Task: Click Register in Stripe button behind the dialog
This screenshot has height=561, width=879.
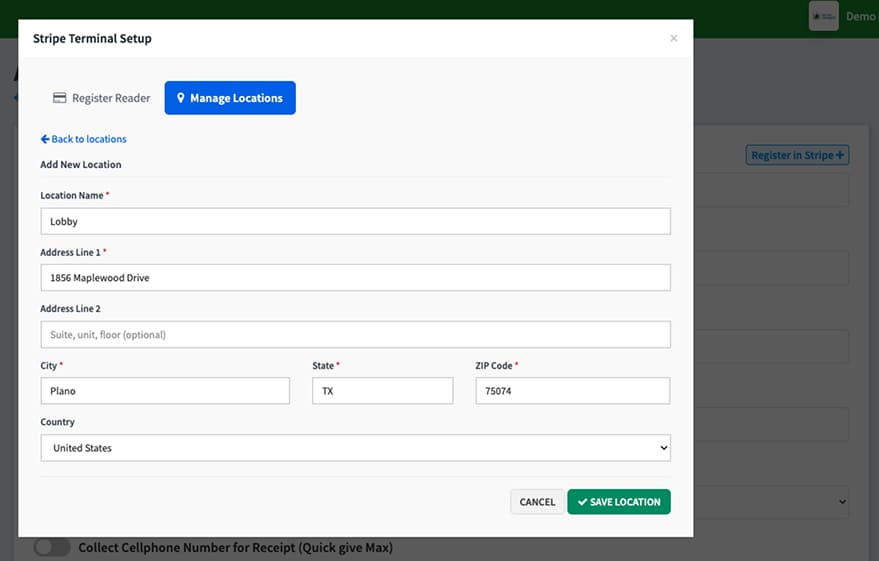Action: pyautogui.click(x=797, y=155)
